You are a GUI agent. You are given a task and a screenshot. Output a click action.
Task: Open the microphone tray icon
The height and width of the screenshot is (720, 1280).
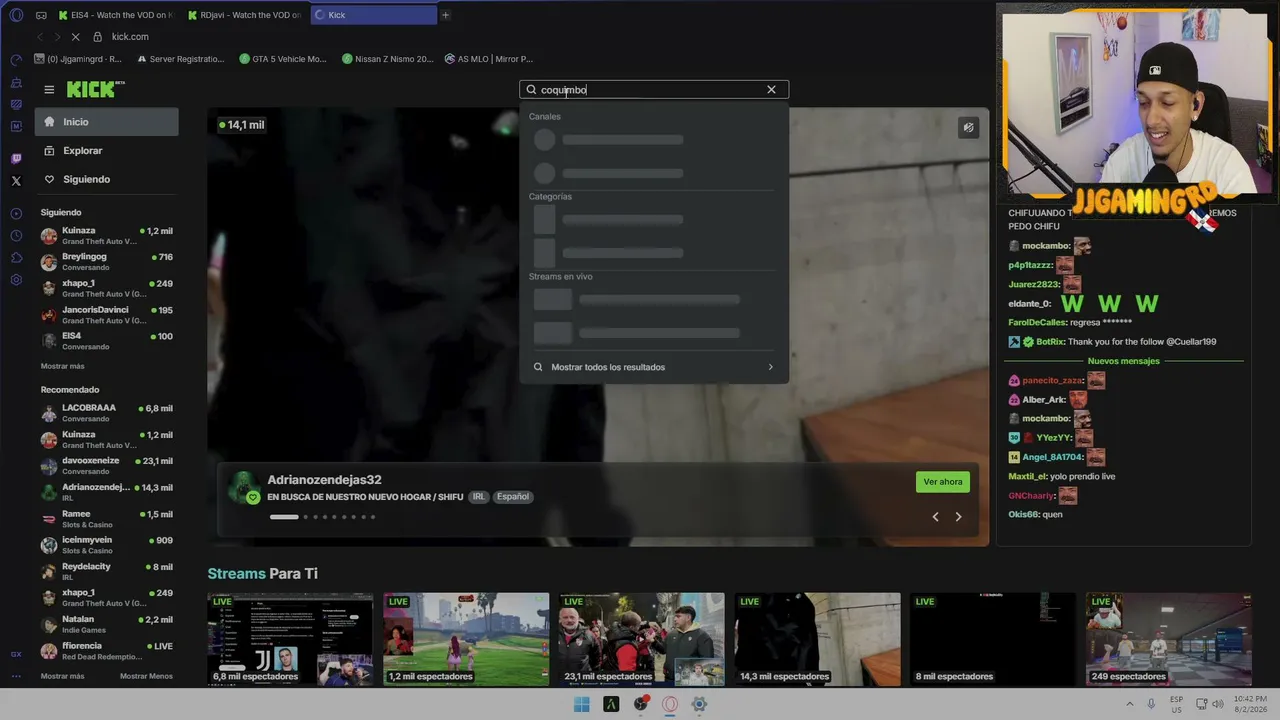(1151, 704)
